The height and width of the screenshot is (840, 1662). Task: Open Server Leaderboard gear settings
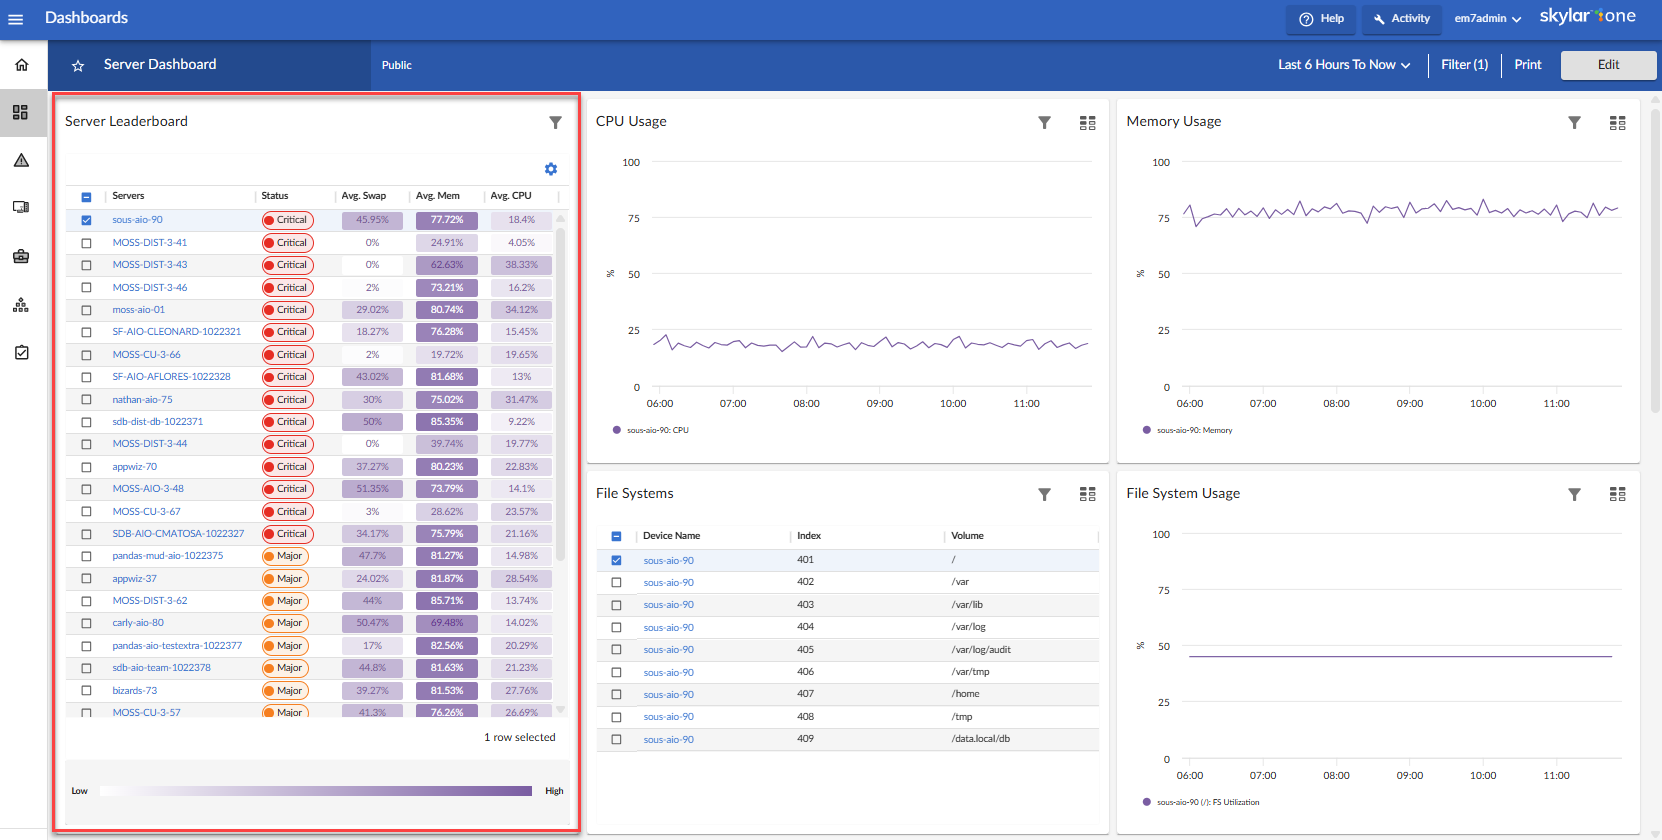coord(551,169)
